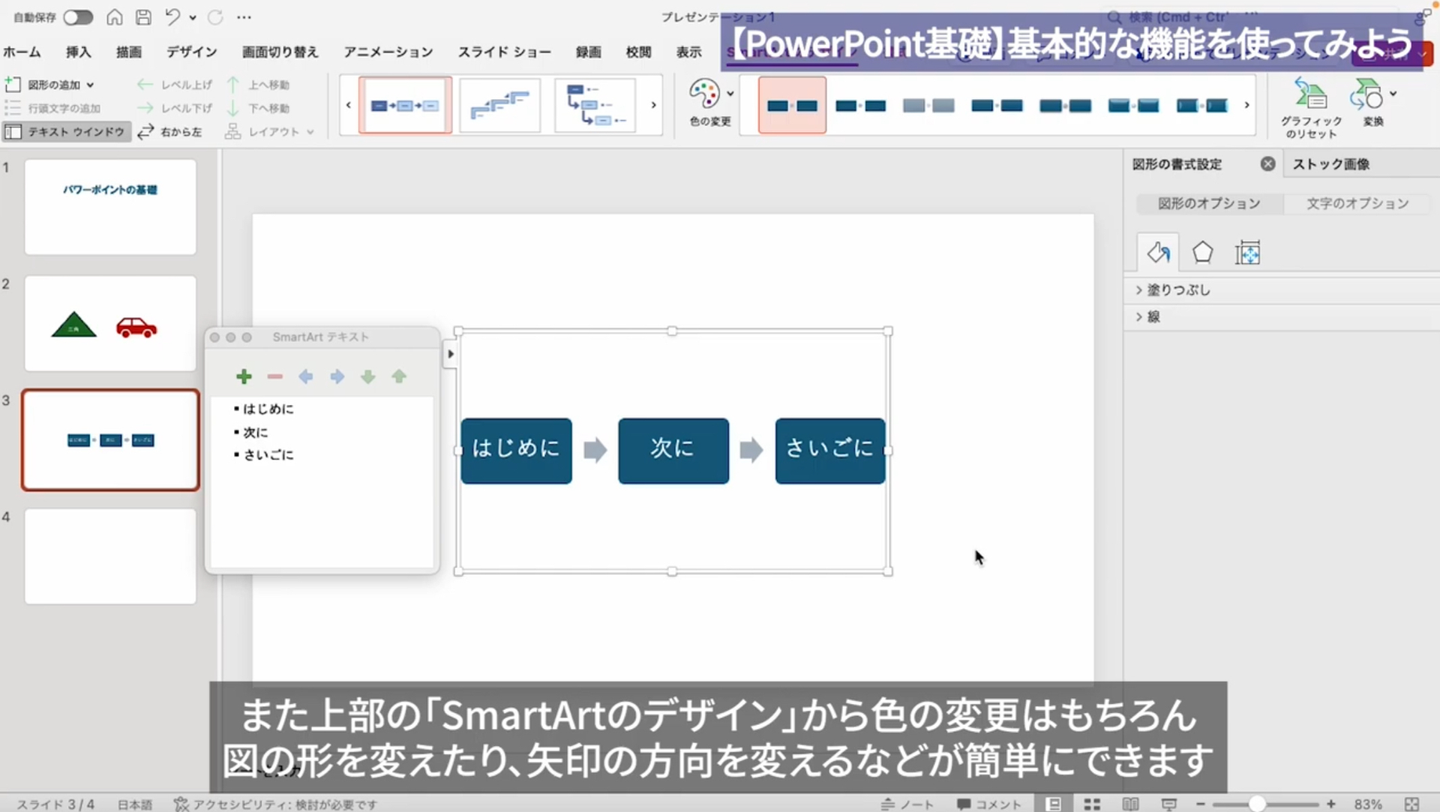Click the グラフィックのリセット reset graphic icon

(x=1311, y=95)
